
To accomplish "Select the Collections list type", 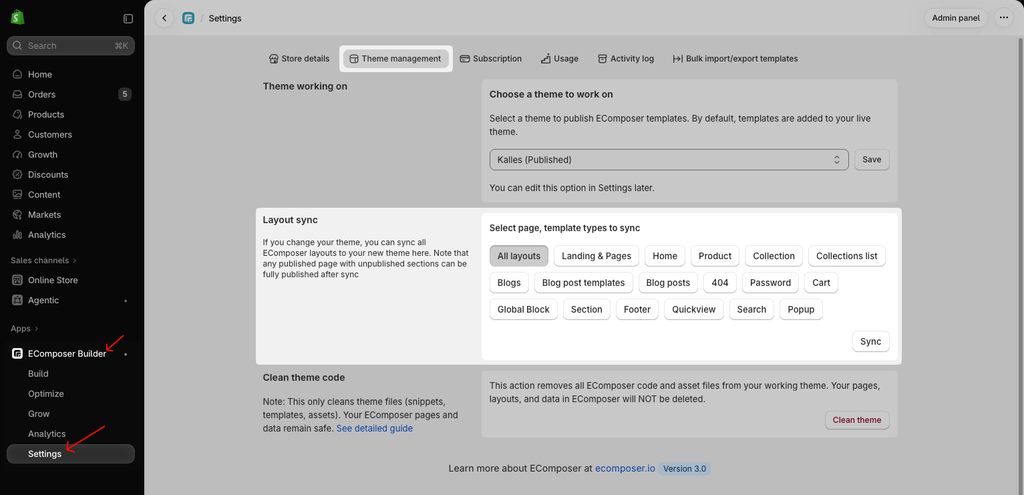I will [x=846, y=256].
